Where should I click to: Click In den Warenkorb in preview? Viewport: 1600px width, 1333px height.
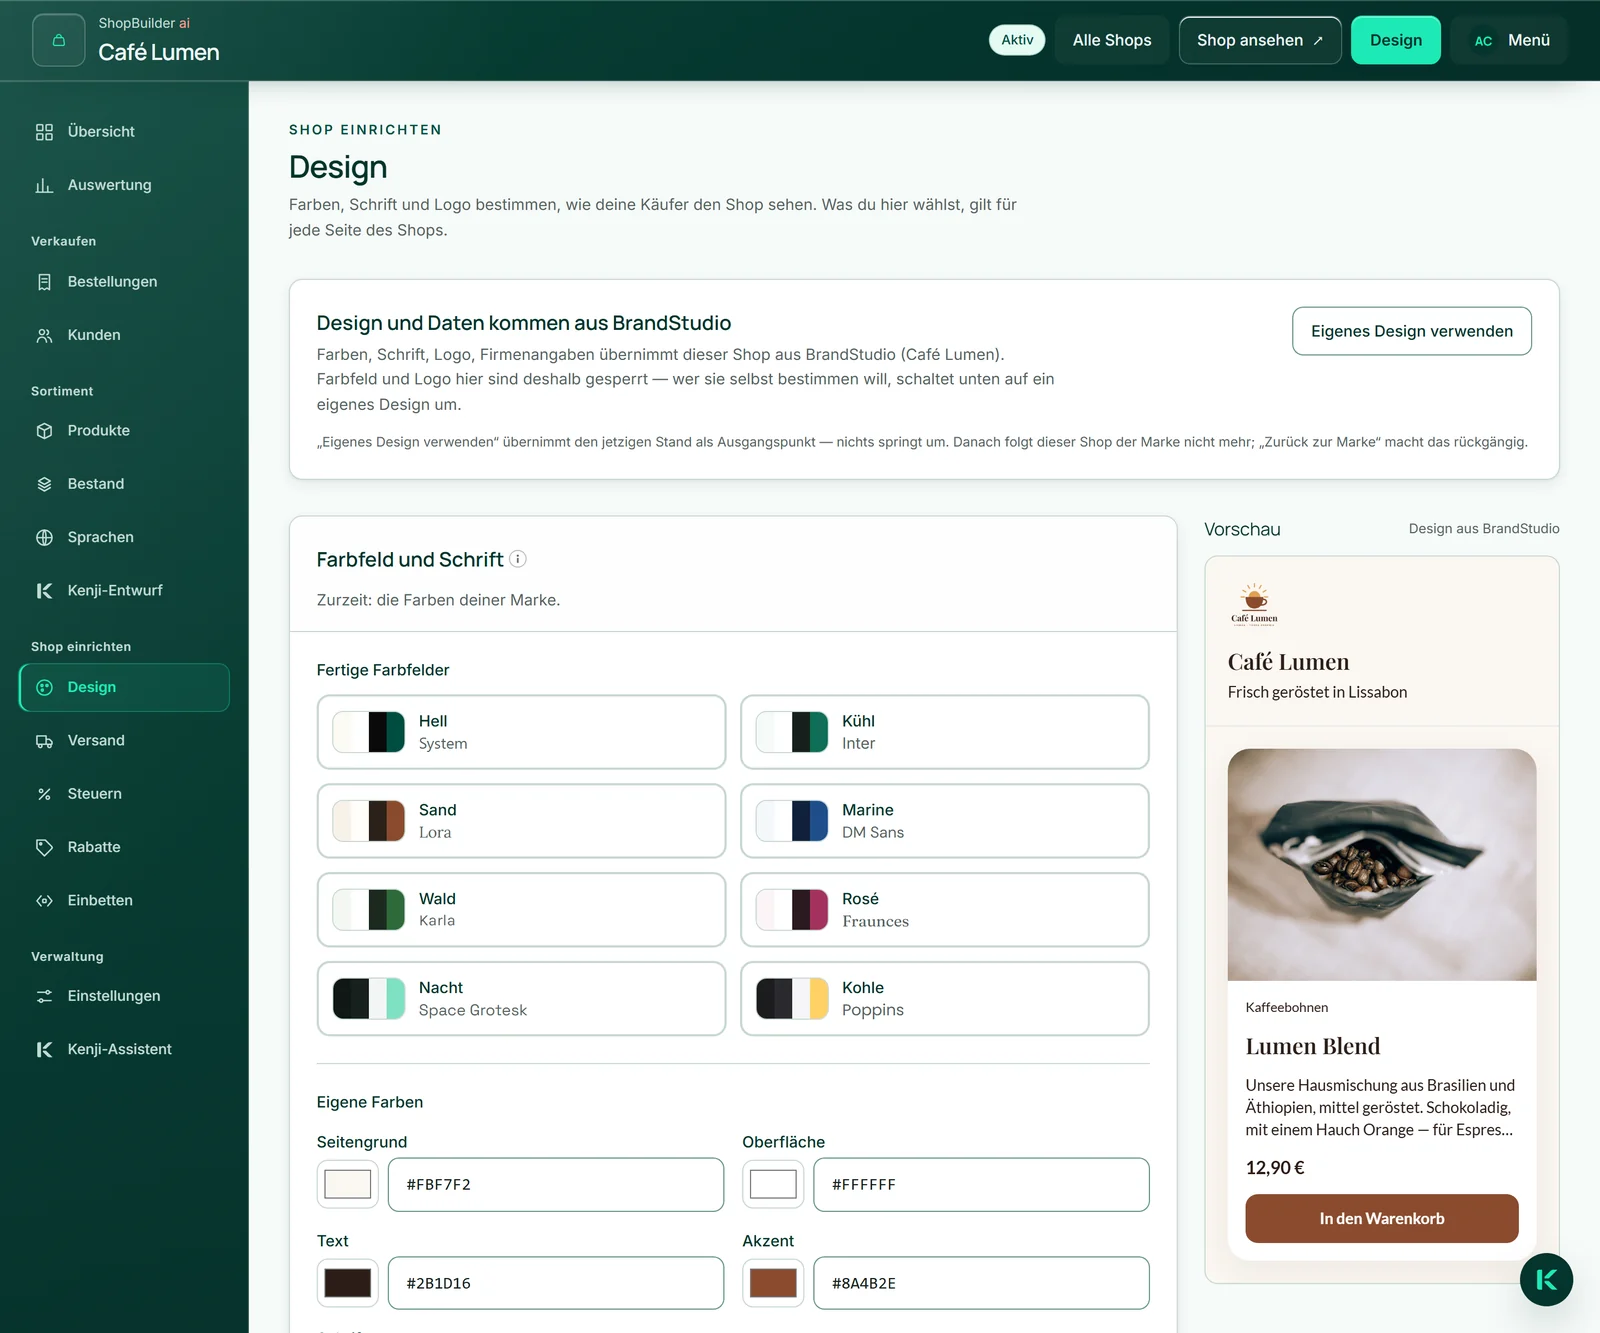click(x=1382, y=1218)
